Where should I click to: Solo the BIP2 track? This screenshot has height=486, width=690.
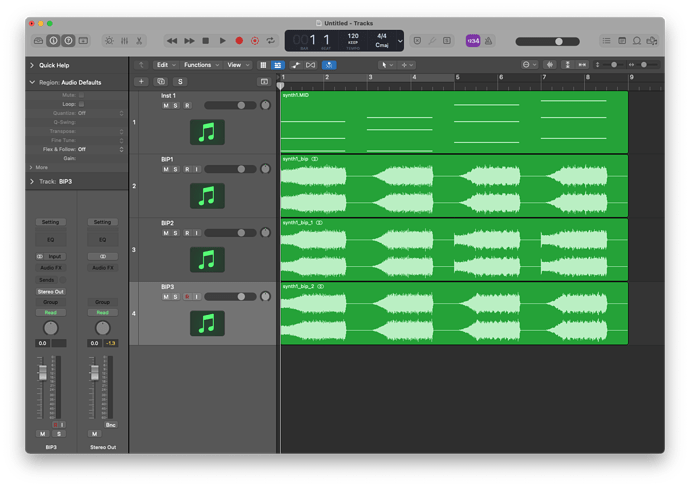click(175, 233)
